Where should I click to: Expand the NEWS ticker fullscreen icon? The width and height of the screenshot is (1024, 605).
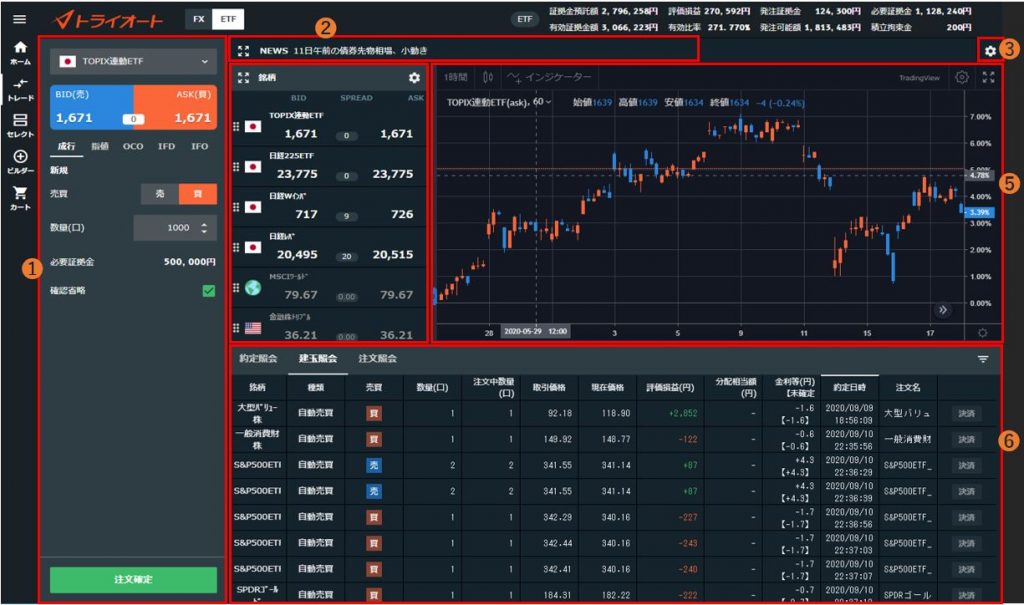tap(244, 51)
